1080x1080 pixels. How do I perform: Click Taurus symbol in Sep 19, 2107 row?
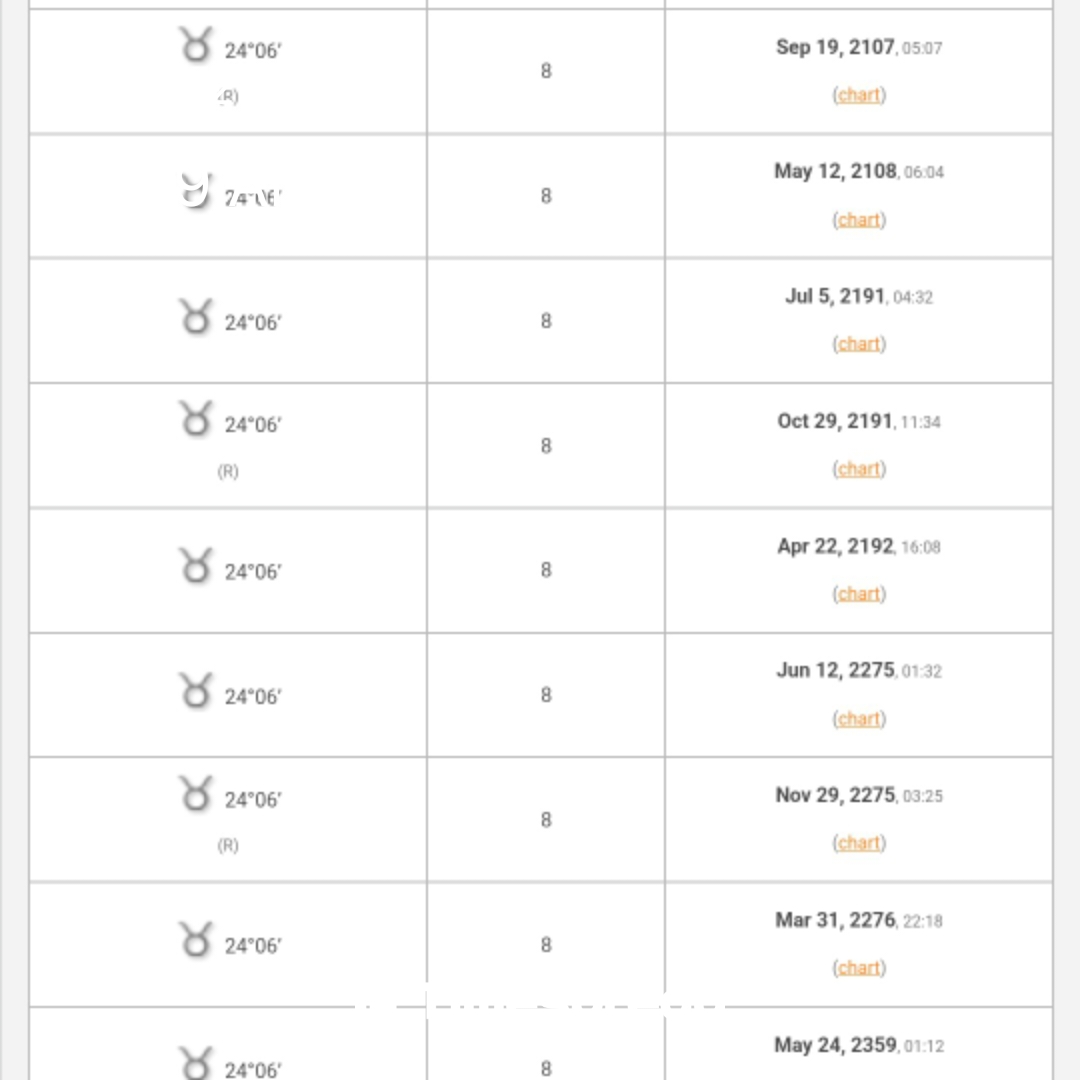click(x=196, y=46)
